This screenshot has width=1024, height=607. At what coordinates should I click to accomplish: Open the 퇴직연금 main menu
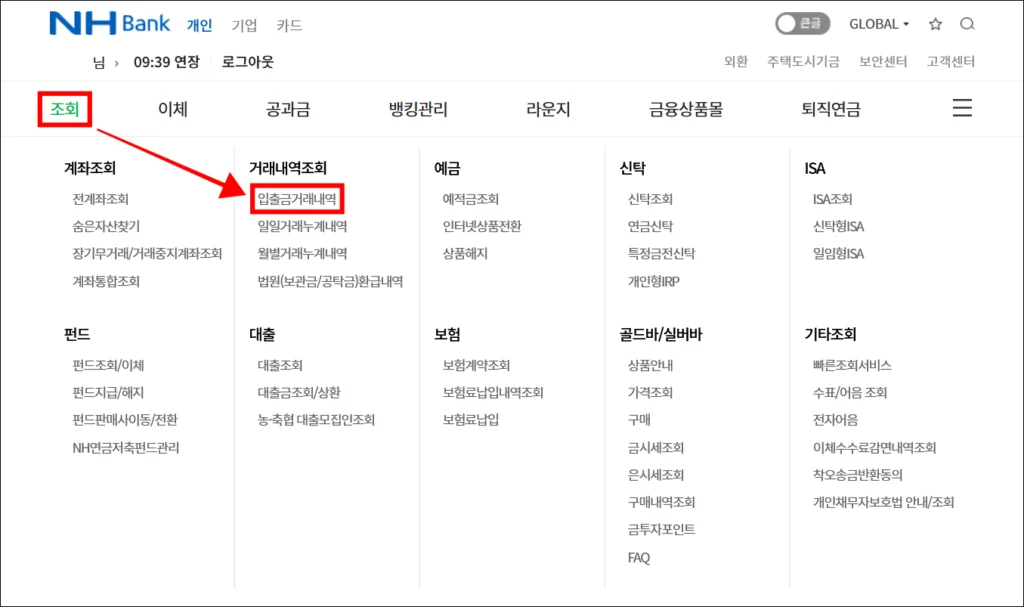(x=831, y=109)
